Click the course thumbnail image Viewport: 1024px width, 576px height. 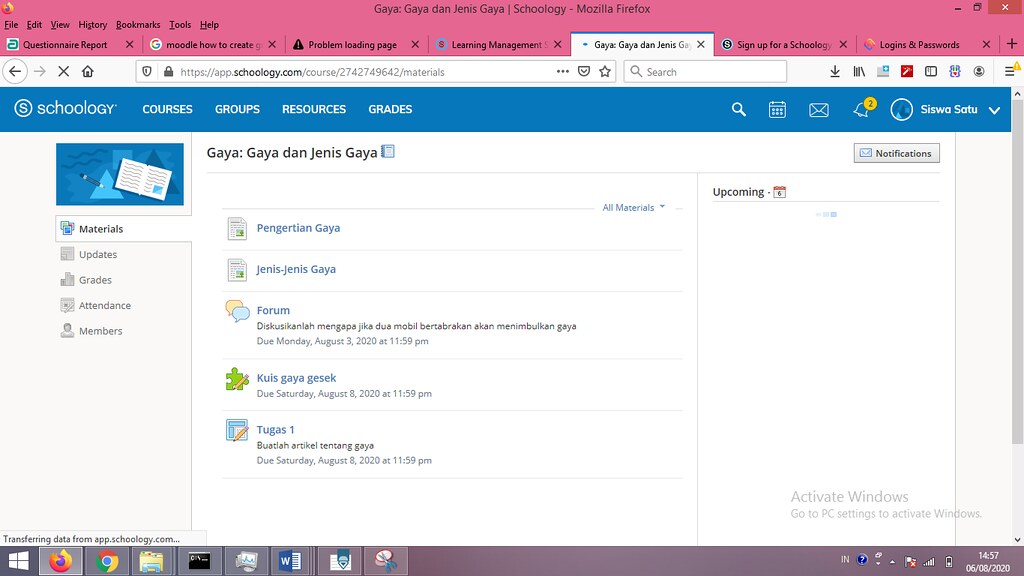tap(120, 174)
